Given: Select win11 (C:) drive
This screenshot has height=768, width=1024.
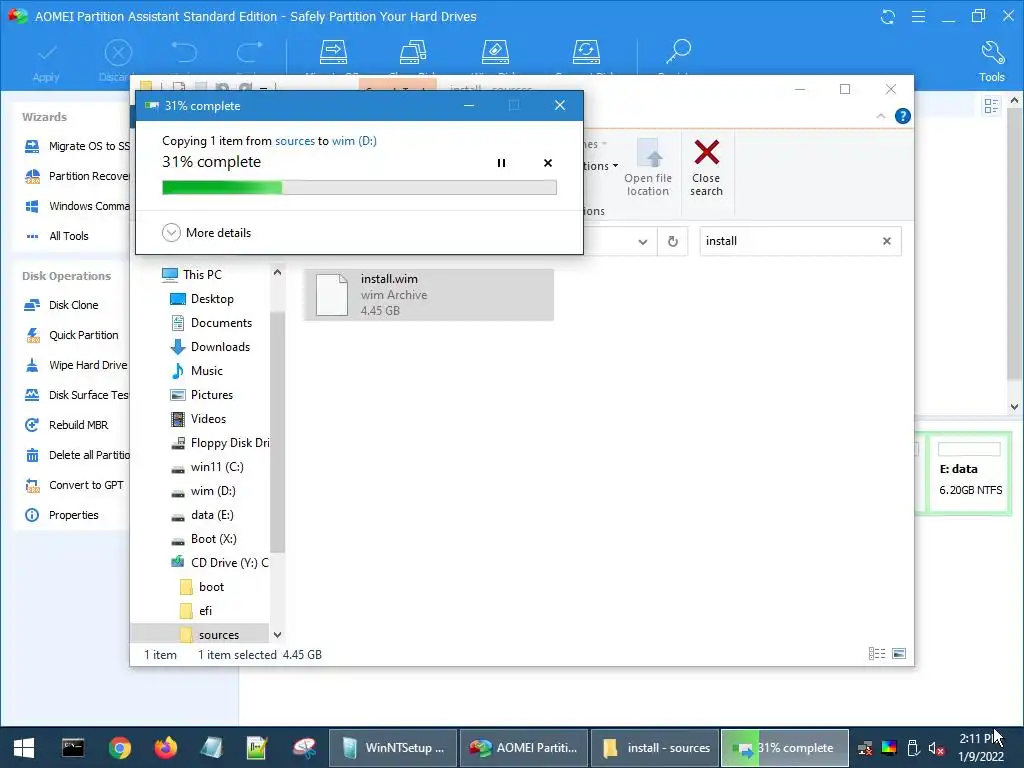Looking at the screenshot, I should pos(206,467).
